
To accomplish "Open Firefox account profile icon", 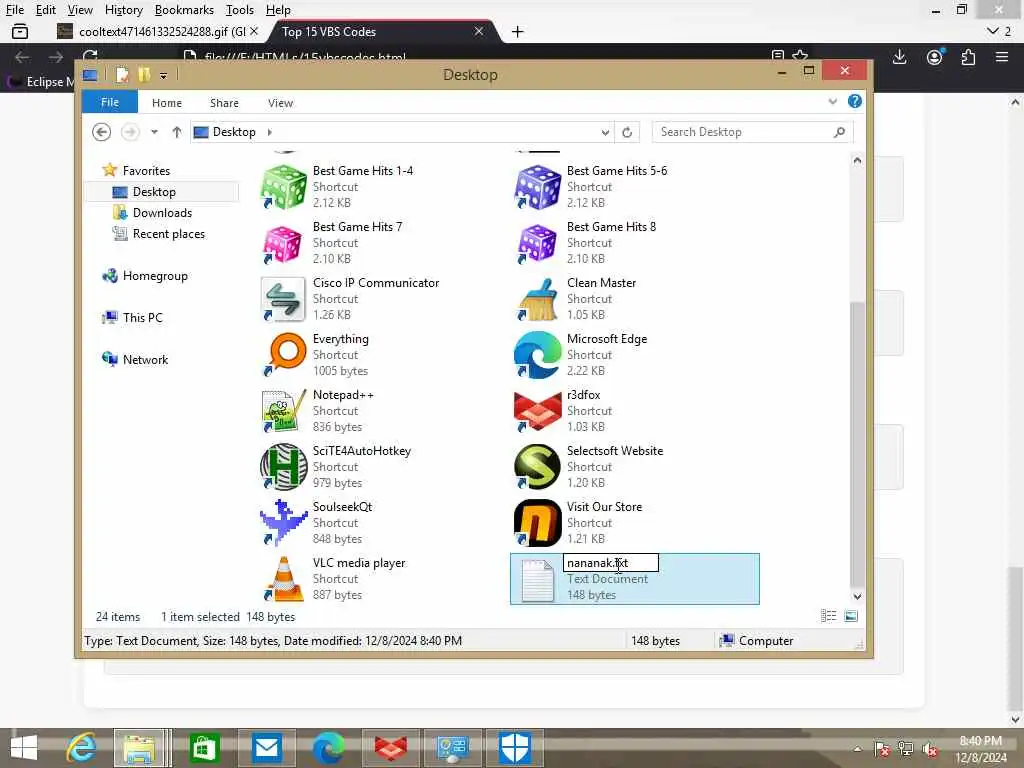I will (x=935, y=57).
